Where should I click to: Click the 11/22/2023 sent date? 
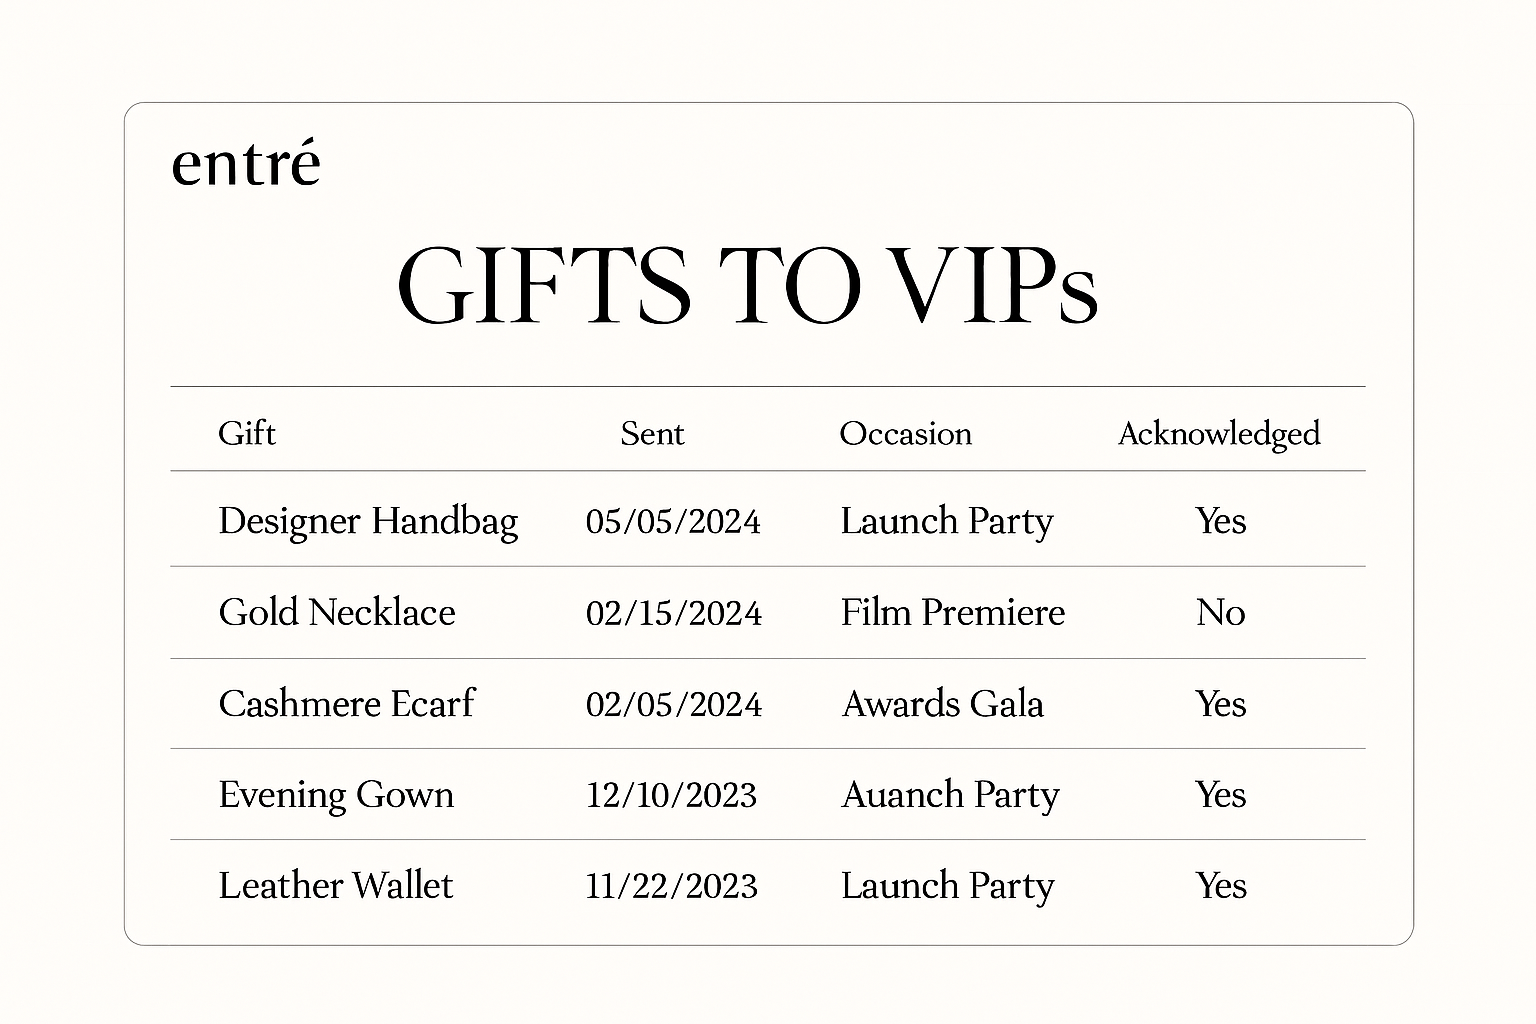pos(671,886)
